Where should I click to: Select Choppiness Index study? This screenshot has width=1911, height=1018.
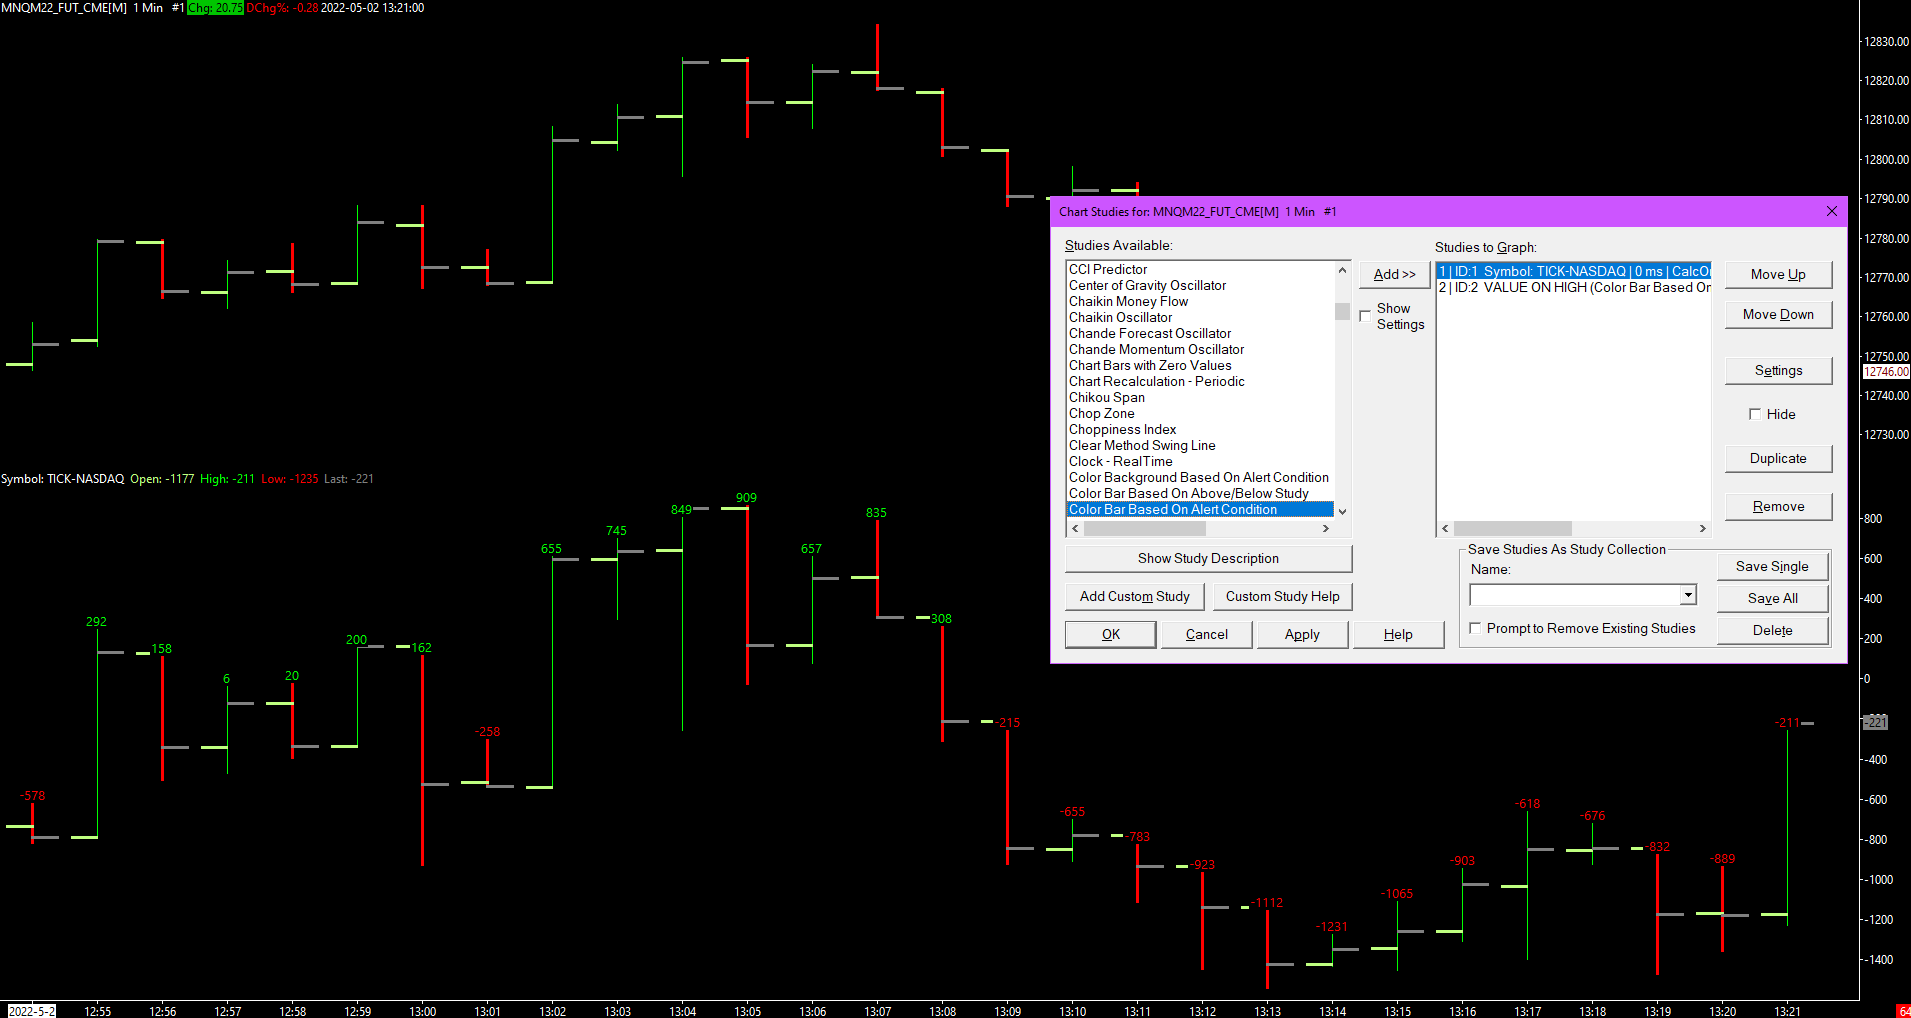tap(1200, 429)
